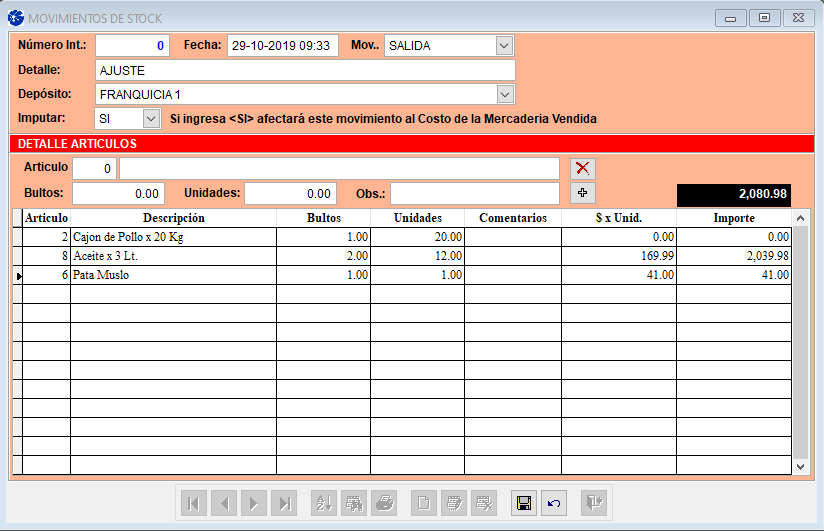The width and height of the screenshot is (824, 531).
Task: Minimize the Movimientos de Stock window
Action: [x=730, y=18]
